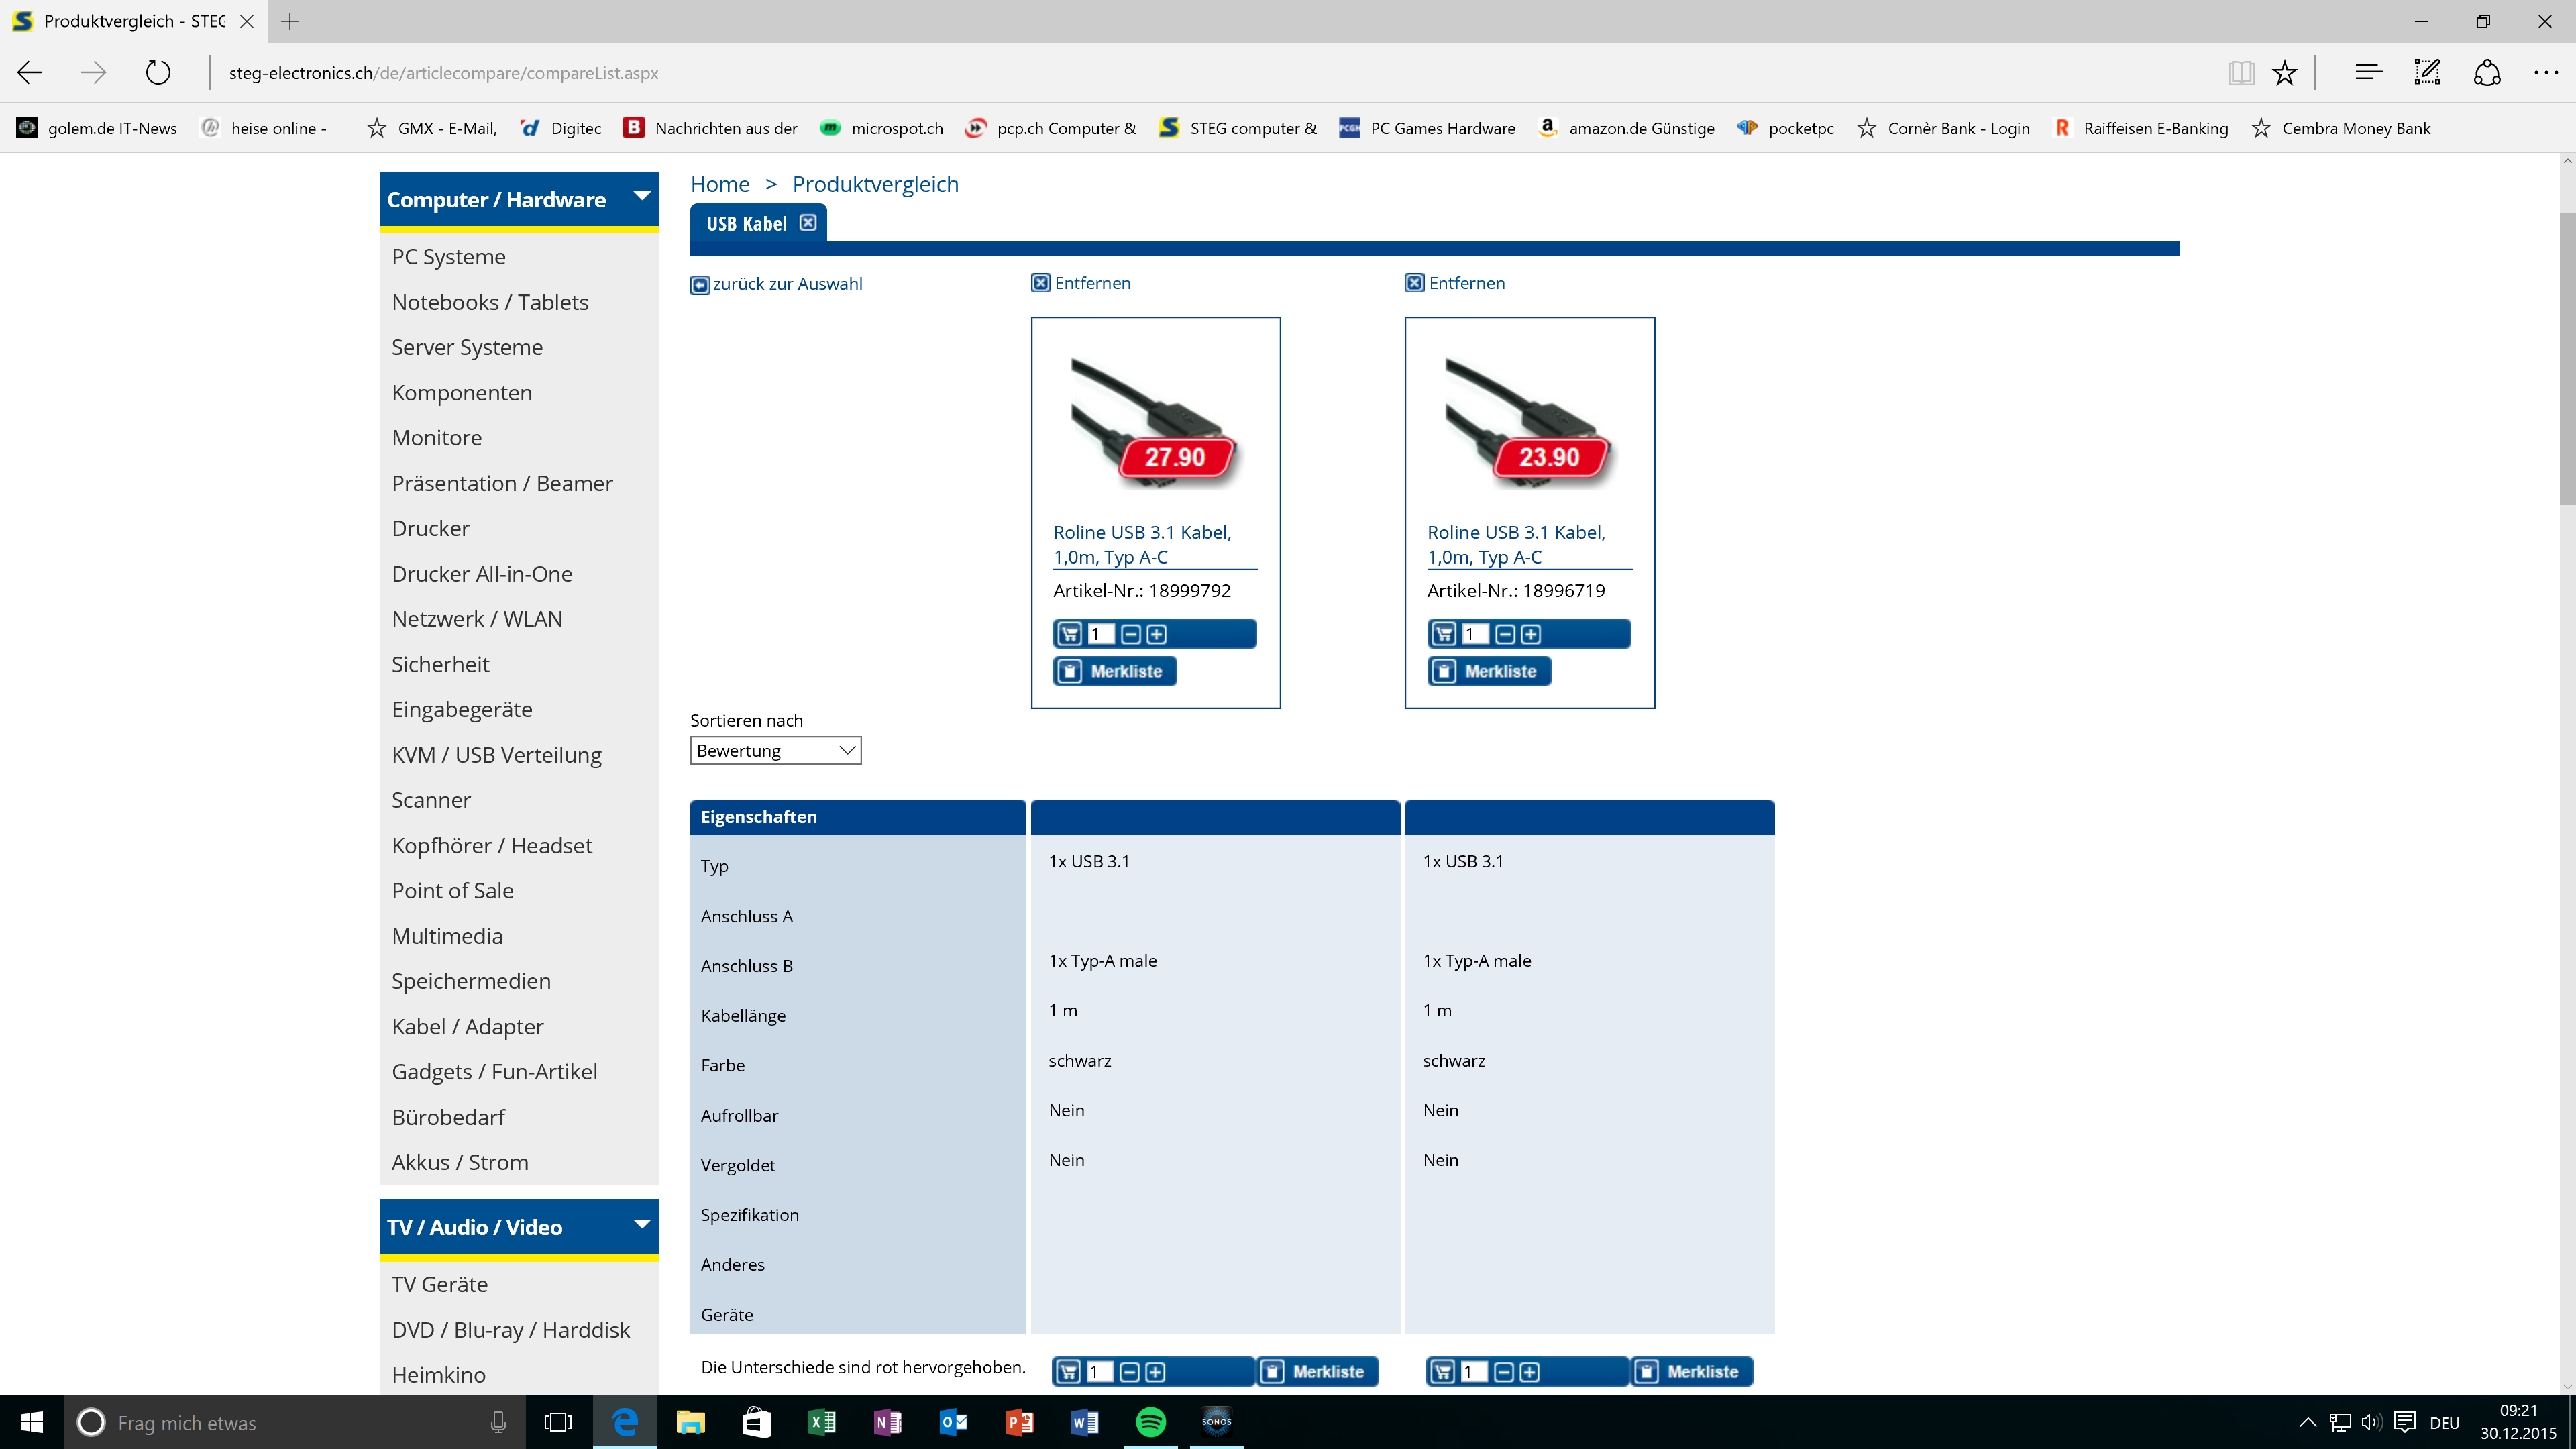This screenshot has height=1449, width=2576.
Task: Add page to favorites star icon
Action: point(2285,72)
